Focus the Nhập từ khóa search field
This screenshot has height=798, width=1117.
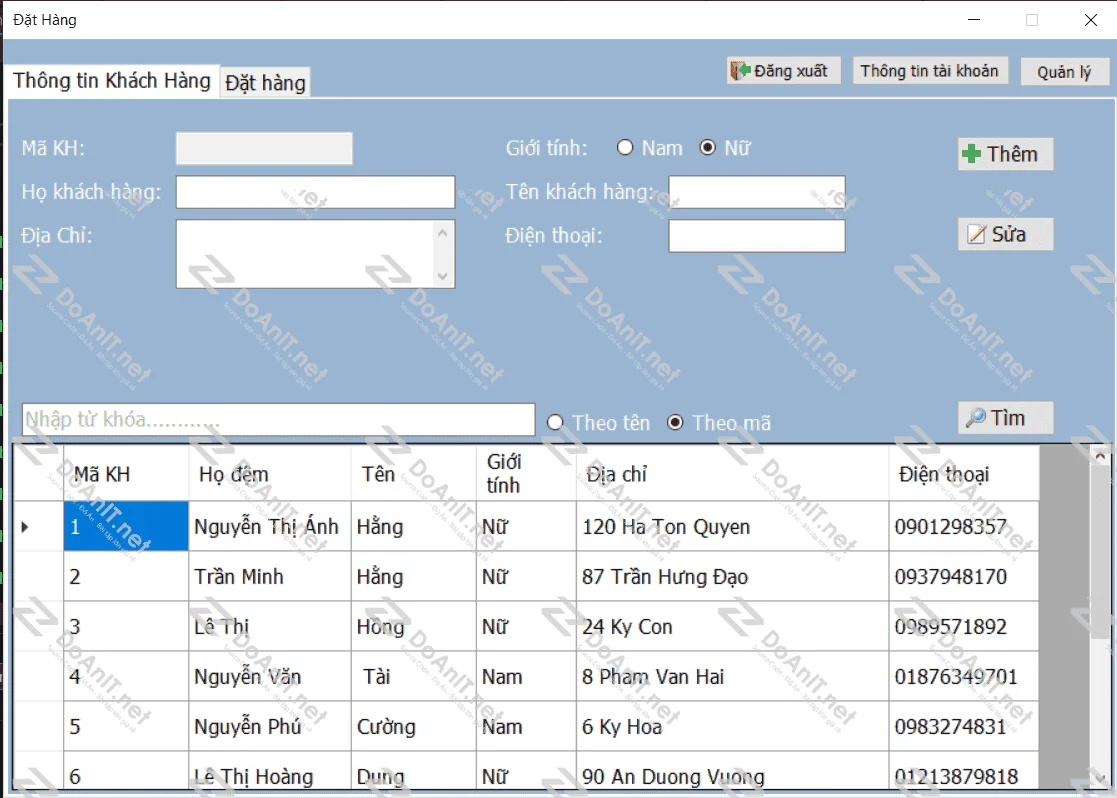click(278, 419)
